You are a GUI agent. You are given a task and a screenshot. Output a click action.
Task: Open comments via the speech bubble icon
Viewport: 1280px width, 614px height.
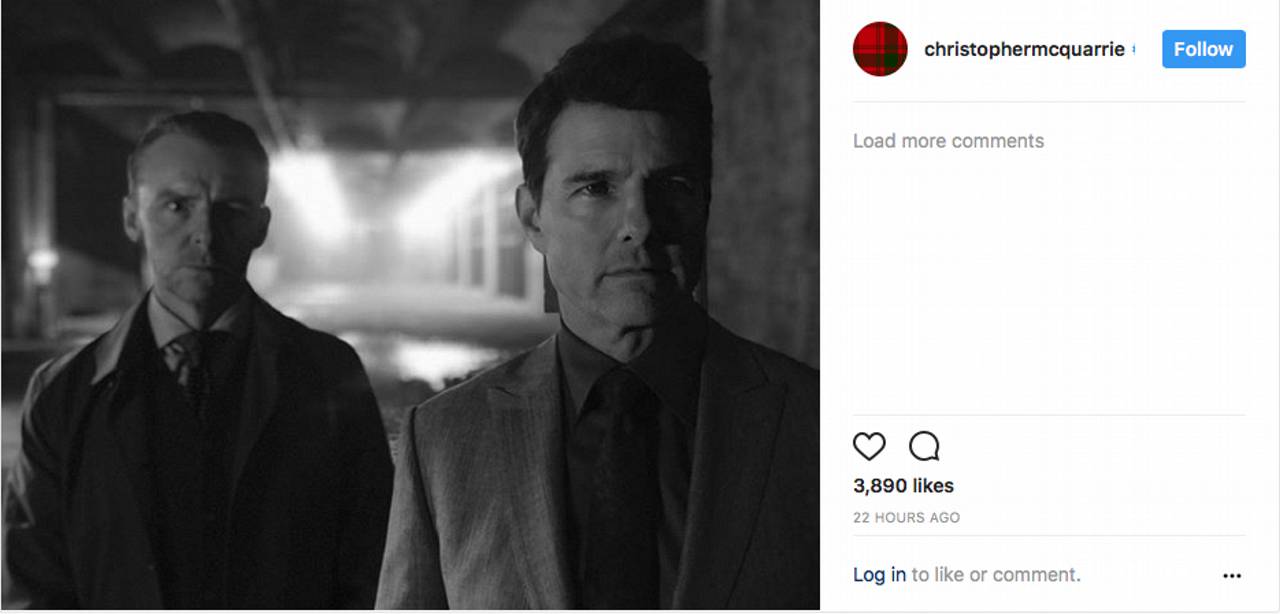click(x=924, y=446)
